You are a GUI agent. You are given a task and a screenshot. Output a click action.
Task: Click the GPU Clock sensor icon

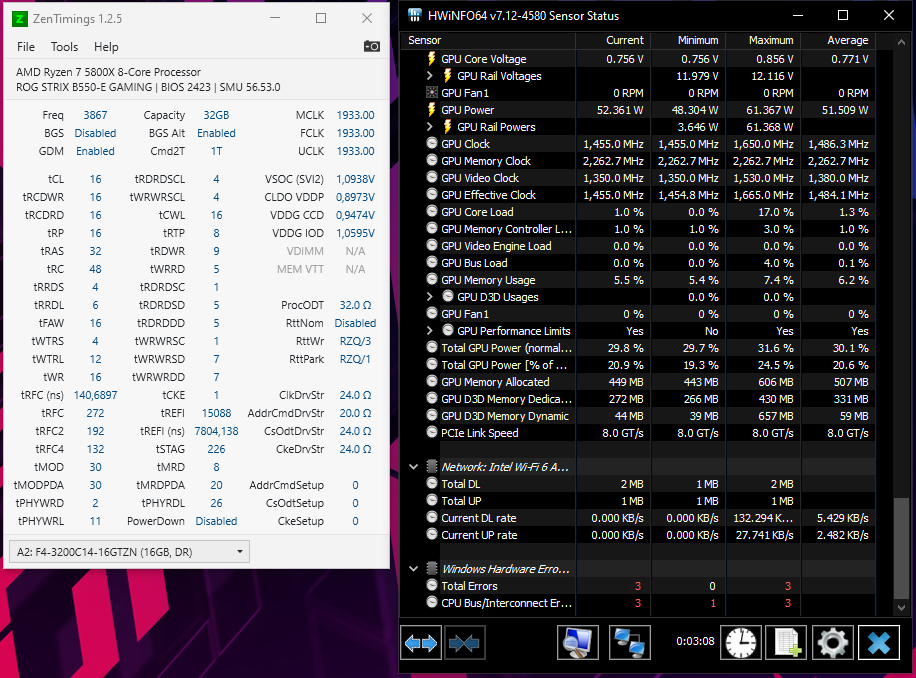tap(432, 143)
